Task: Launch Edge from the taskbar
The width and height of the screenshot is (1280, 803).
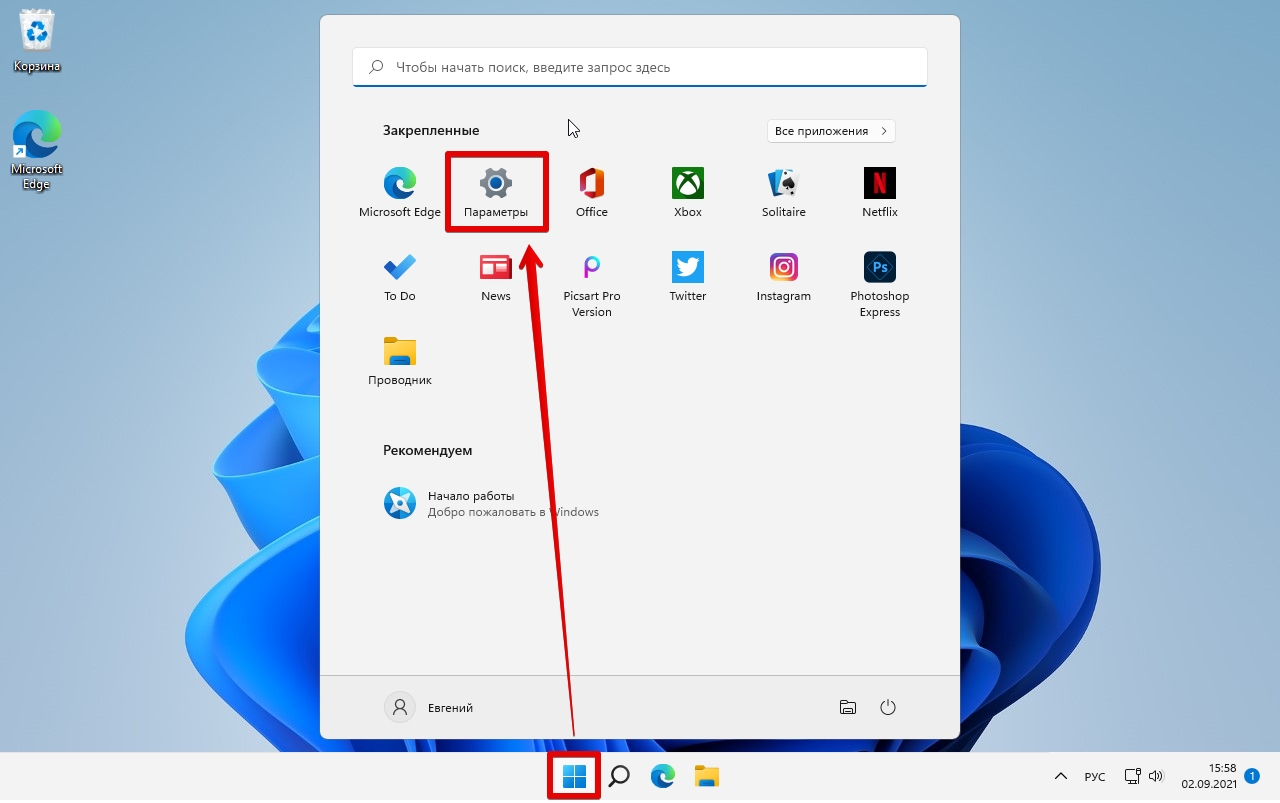Action: point(663,776)
